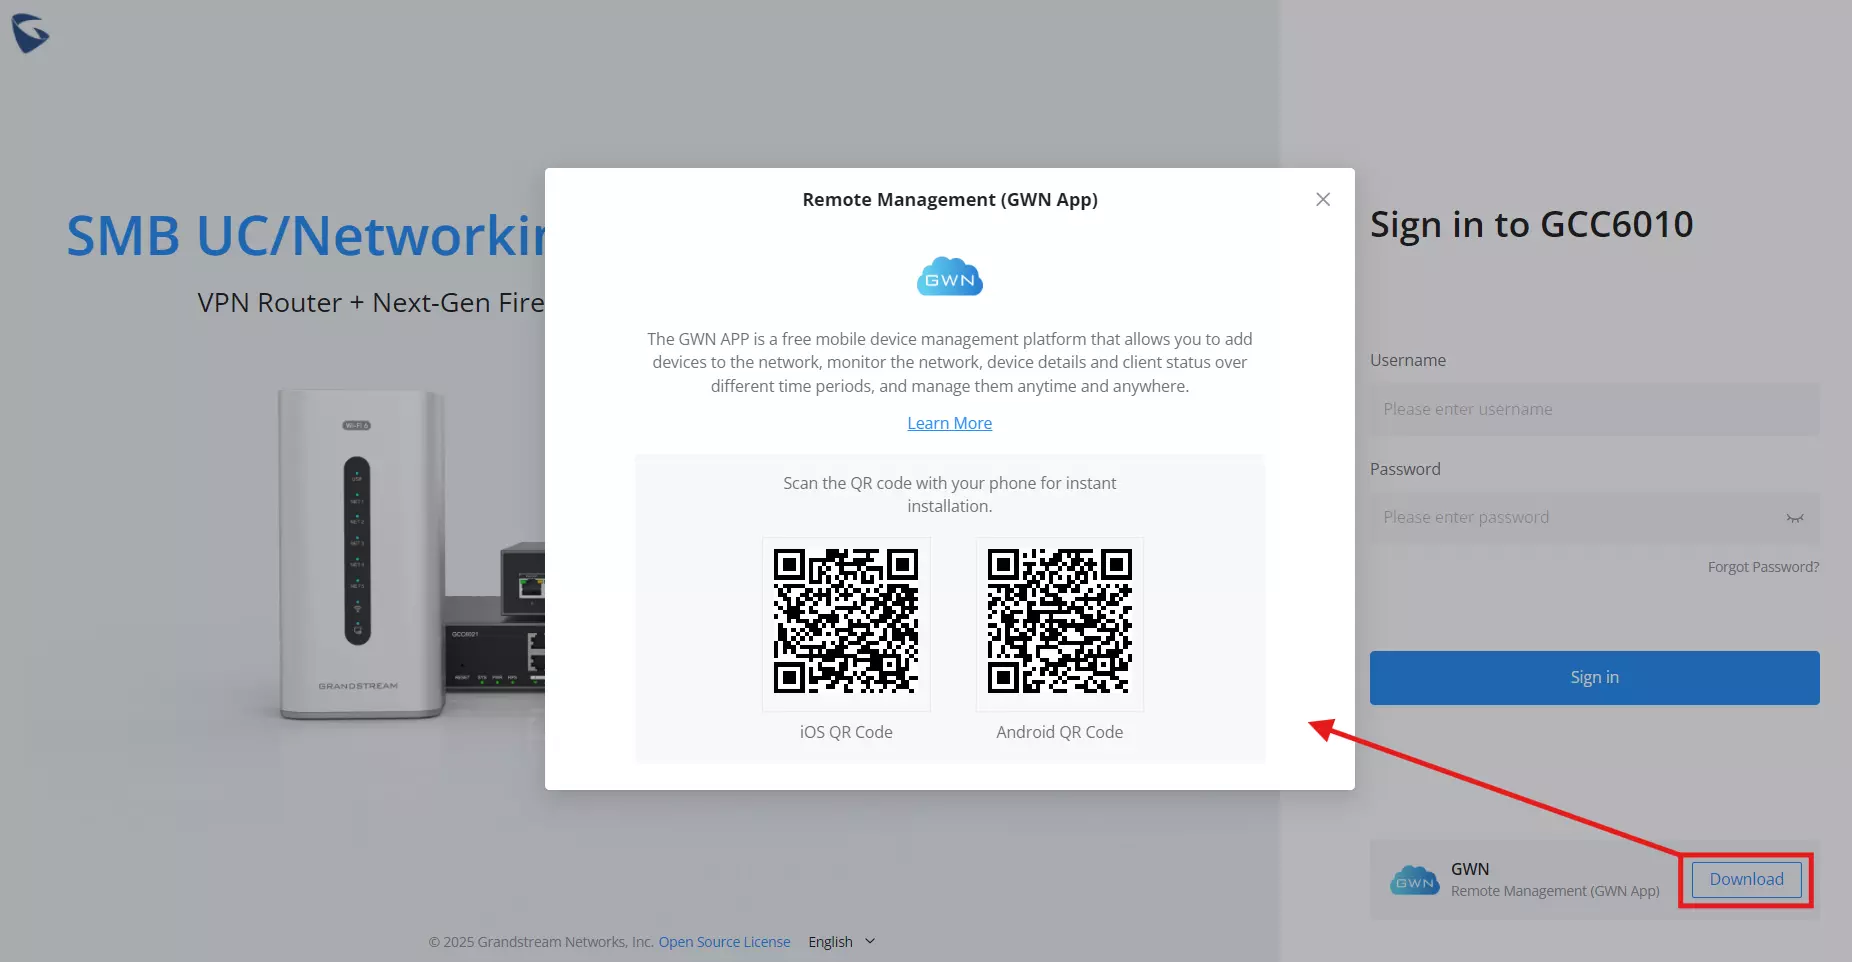Click the white Grandstream router product image
Viewport: 1852px width, 962px height.
click(x=360, y=554)
